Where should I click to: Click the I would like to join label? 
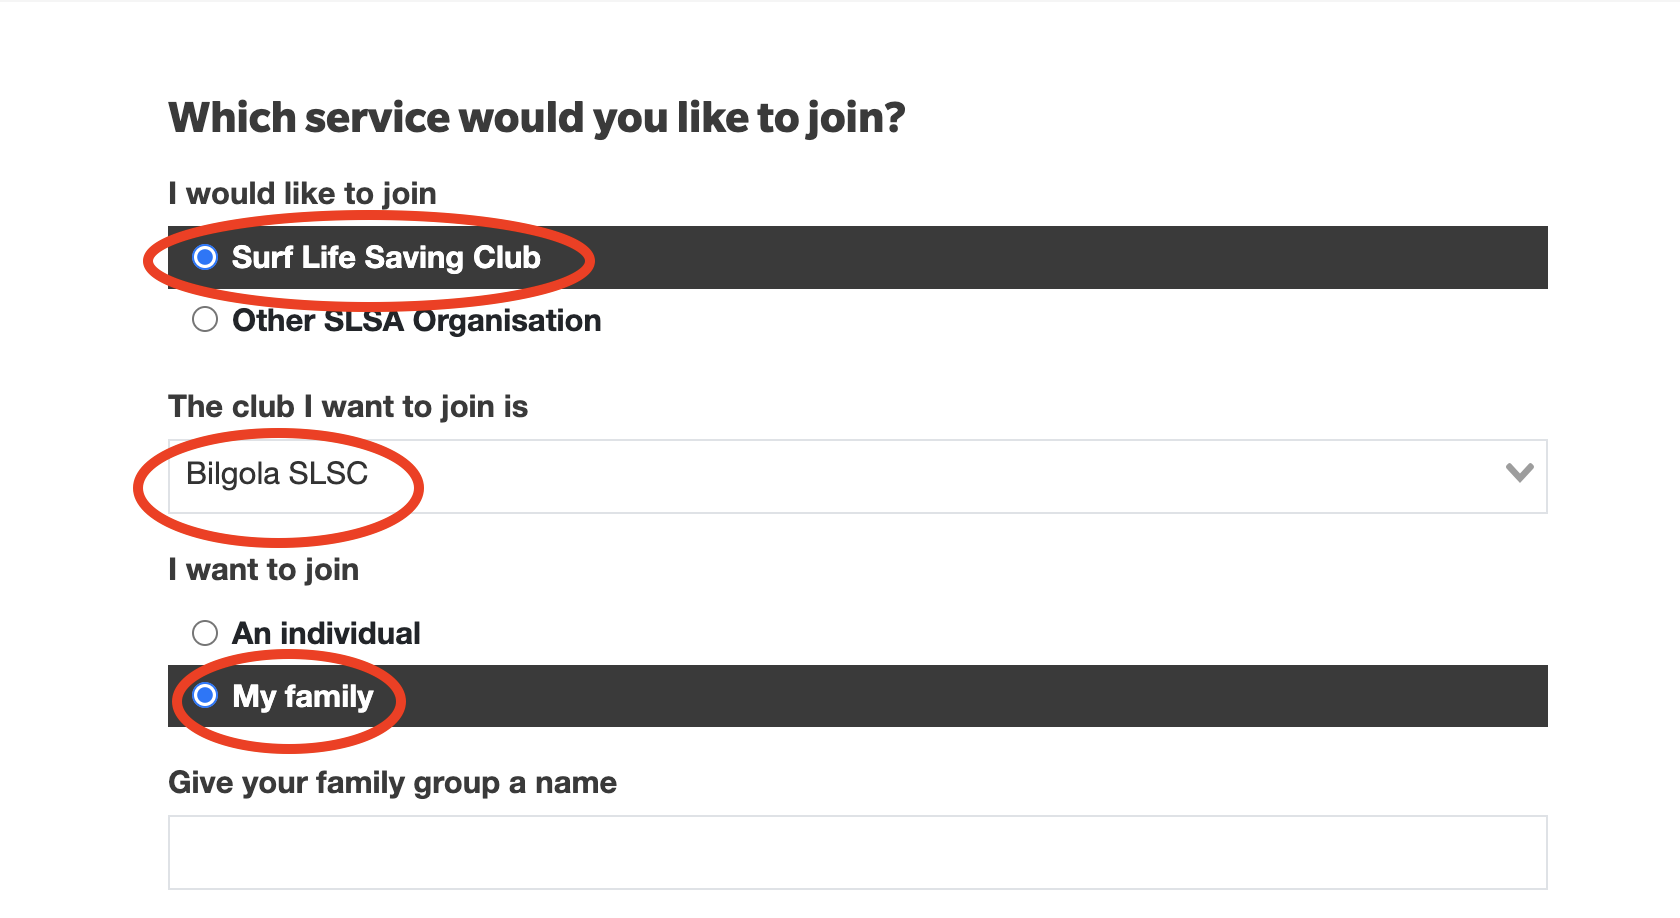302,193
